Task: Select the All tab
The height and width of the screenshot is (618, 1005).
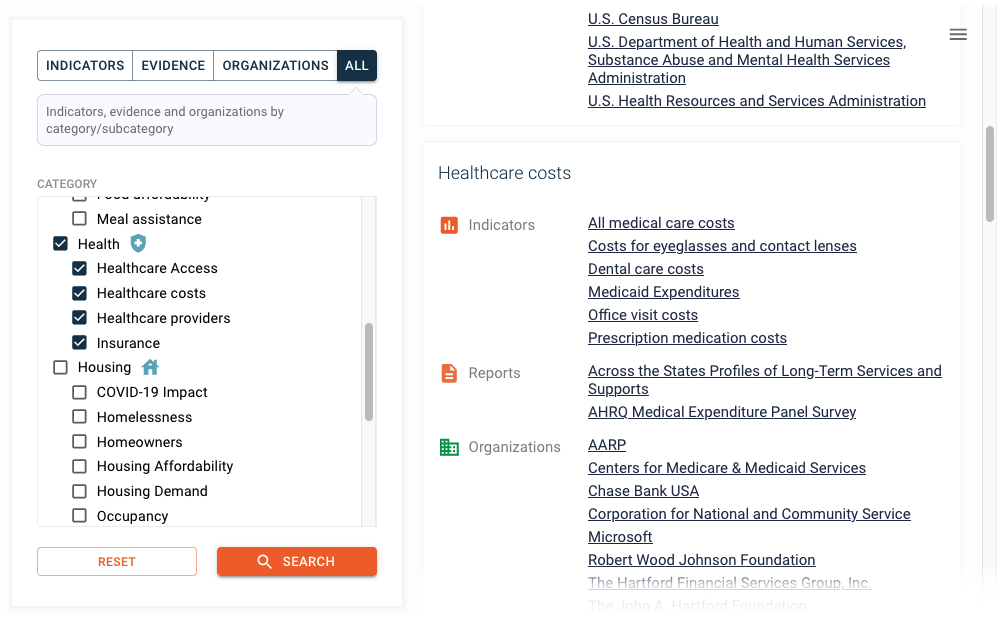Action: tap(357, 65)
